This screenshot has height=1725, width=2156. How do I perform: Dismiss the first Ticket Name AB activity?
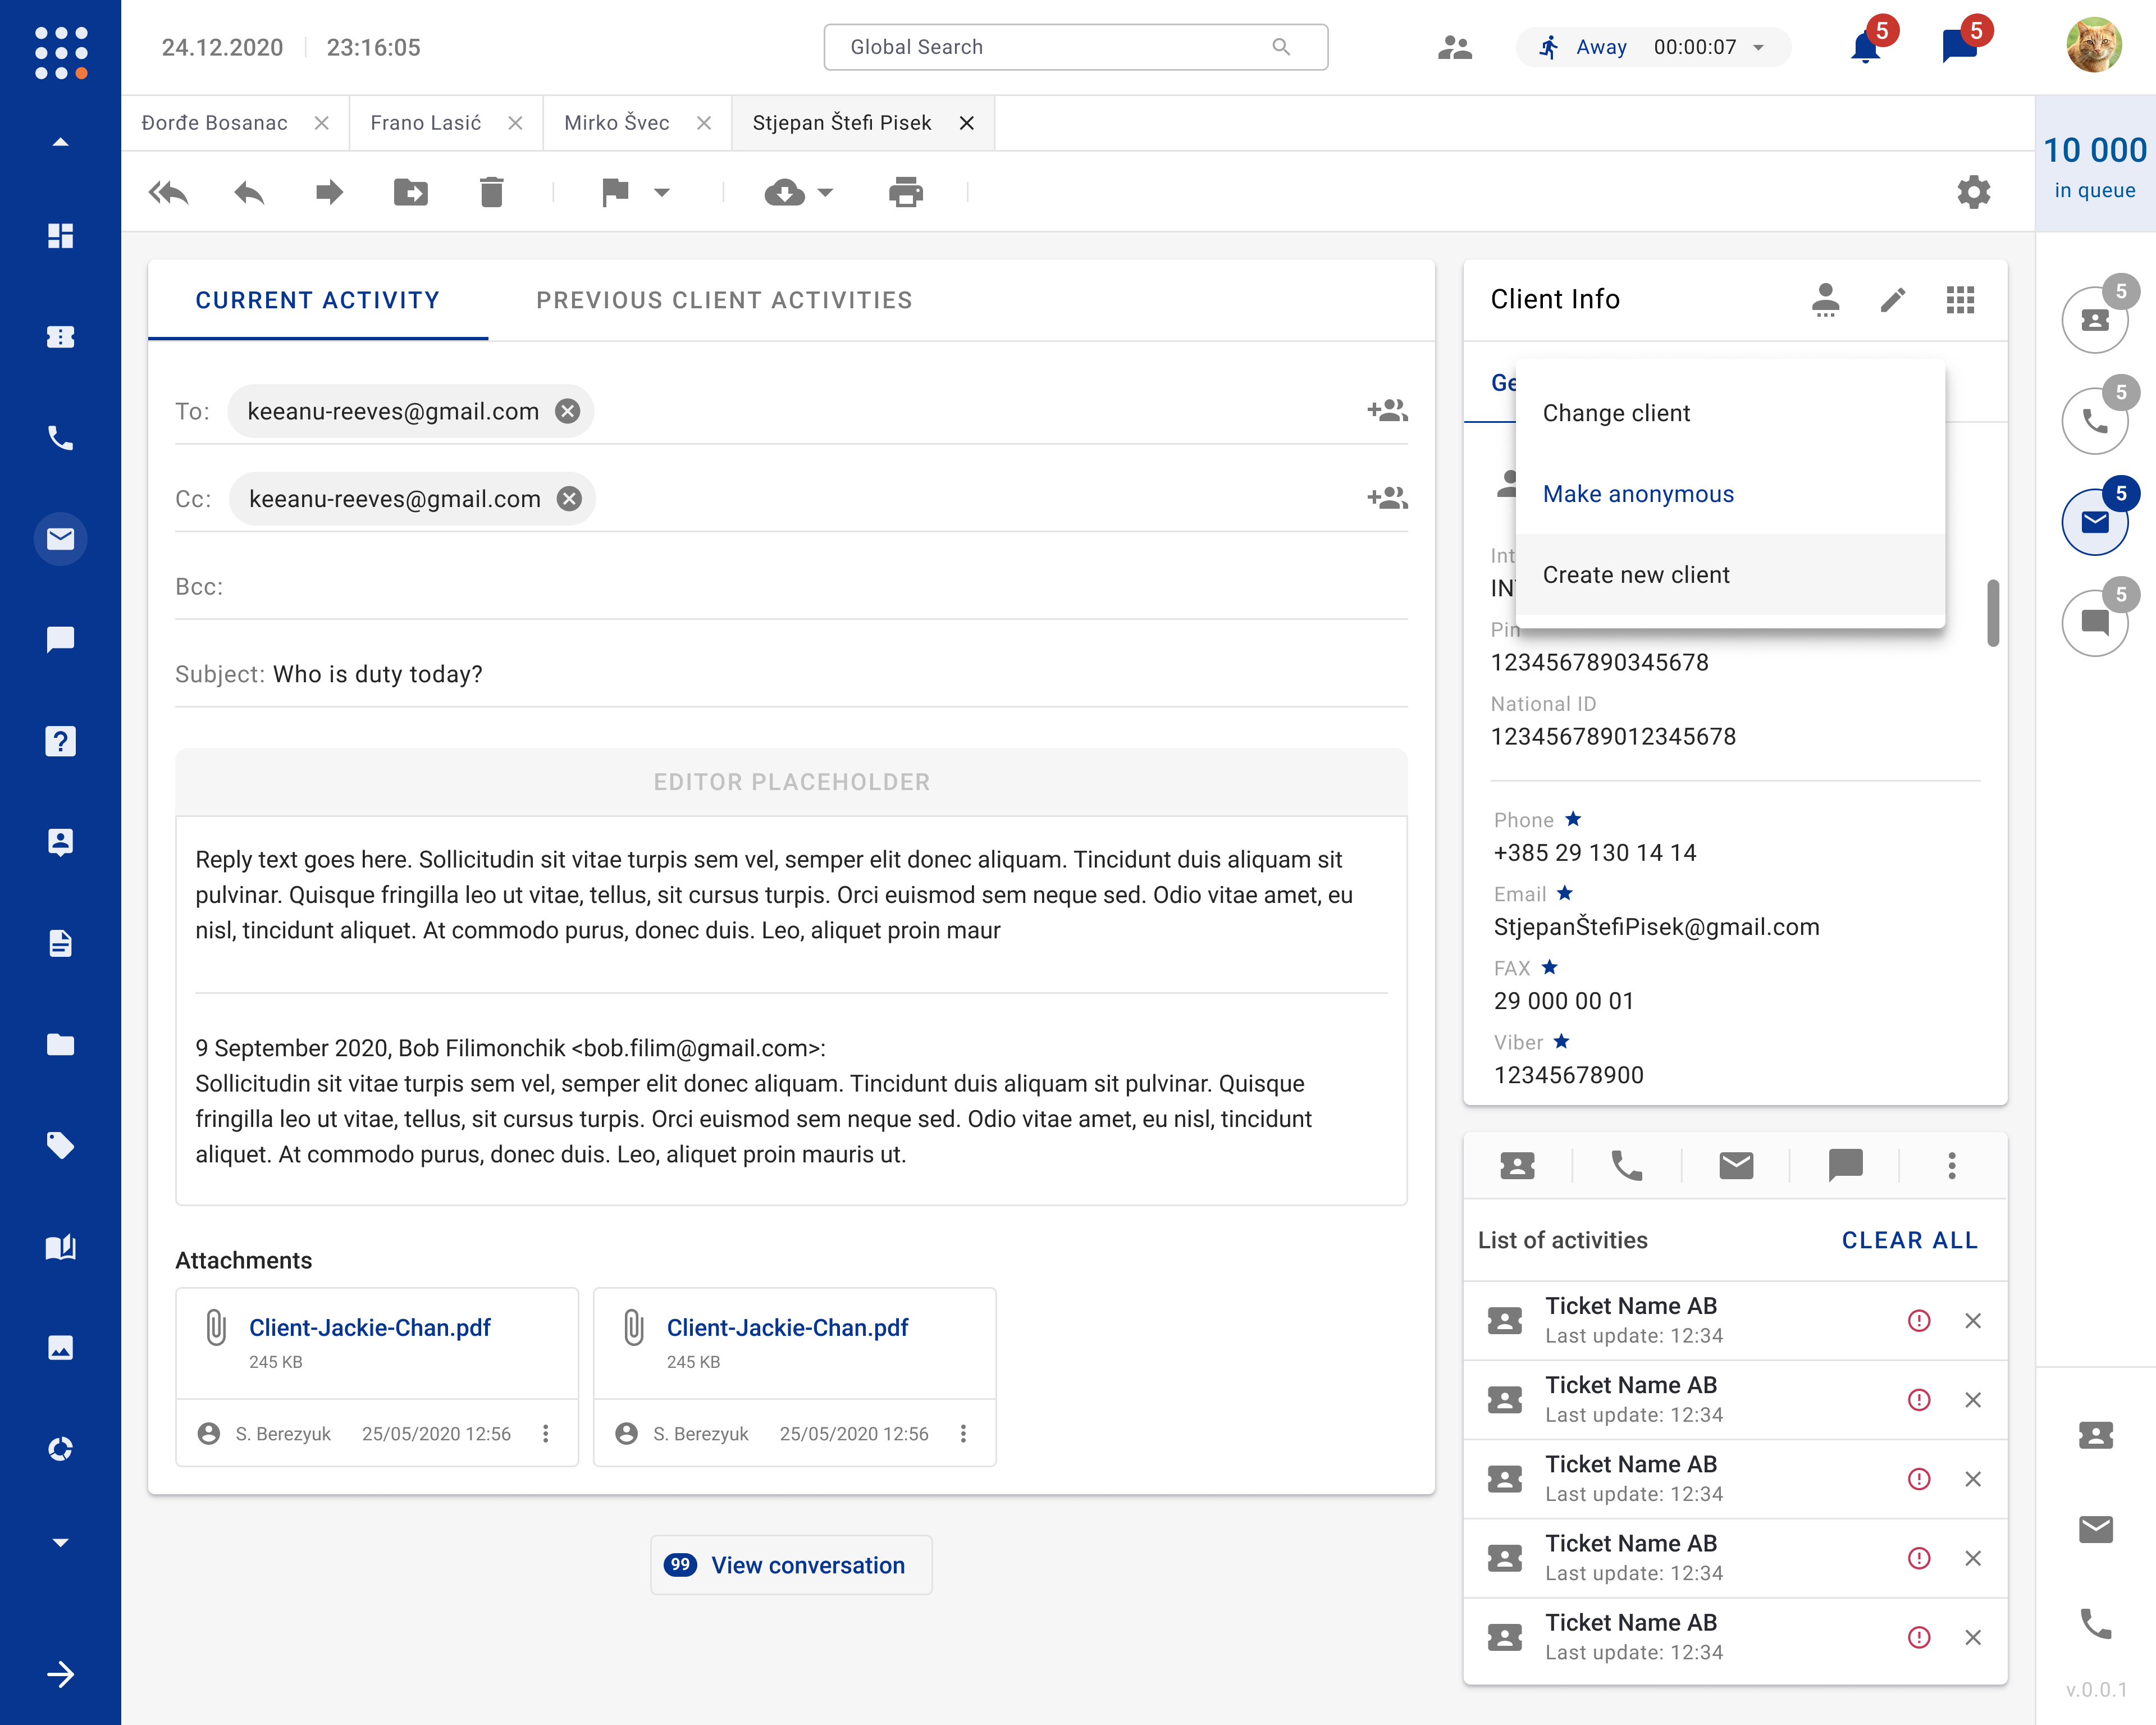1972,1321
